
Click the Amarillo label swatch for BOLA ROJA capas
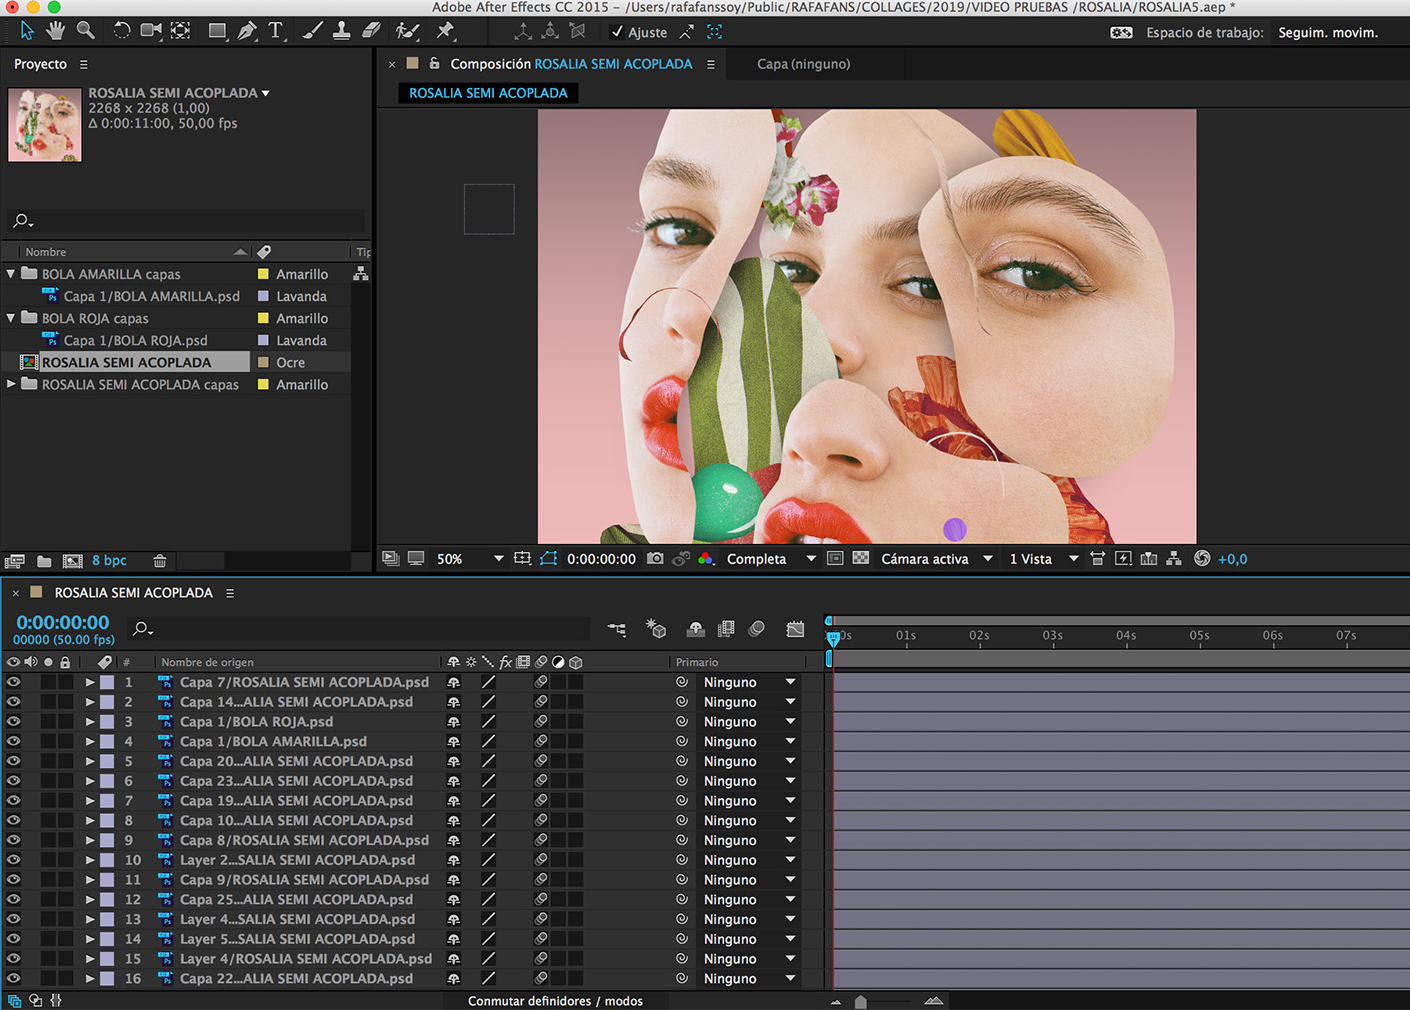pos(263,318)
